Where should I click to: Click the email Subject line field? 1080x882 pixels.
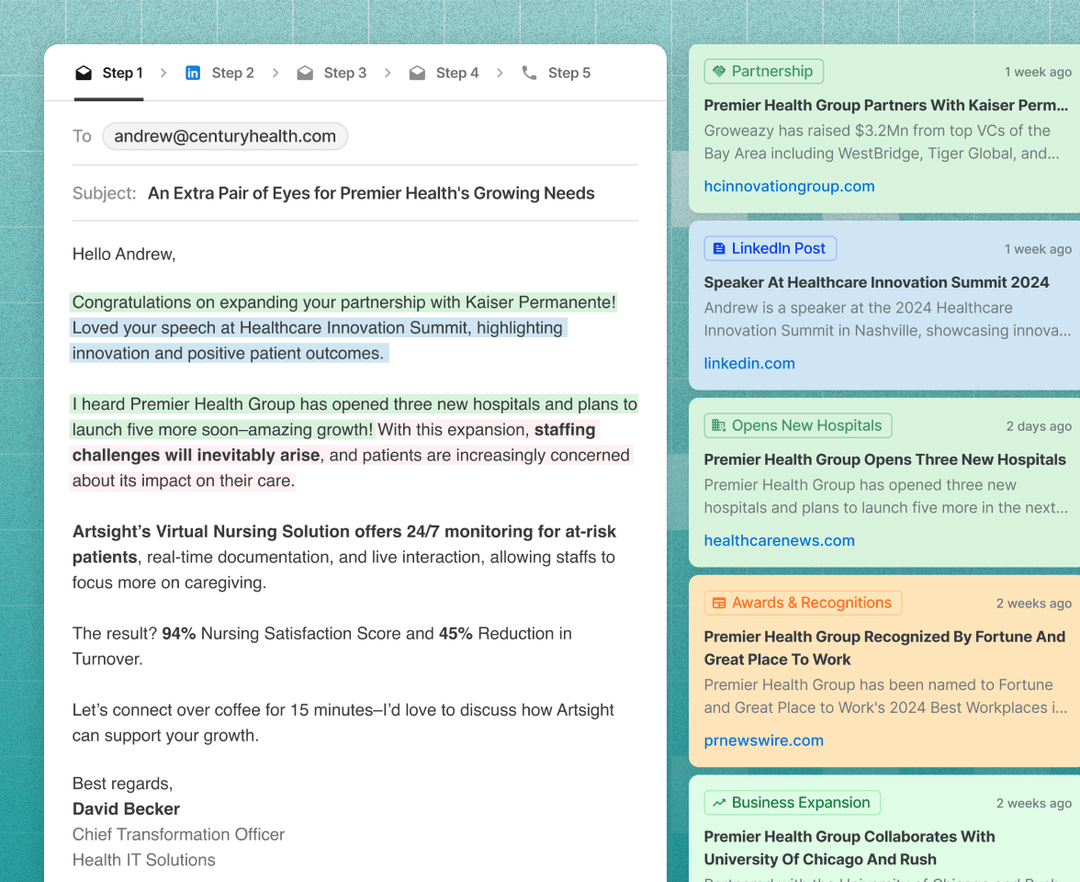click(371, 193)
